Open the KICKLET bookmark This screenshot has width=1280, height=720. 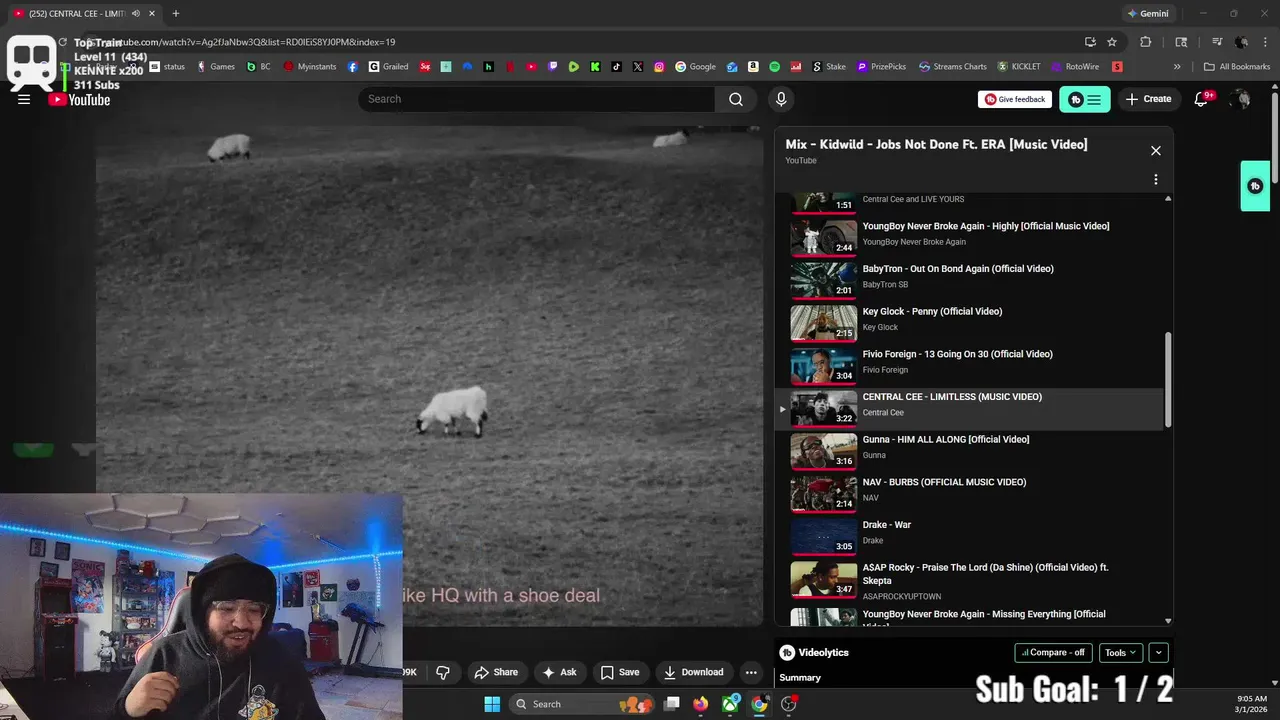(x=1019, y=67)
